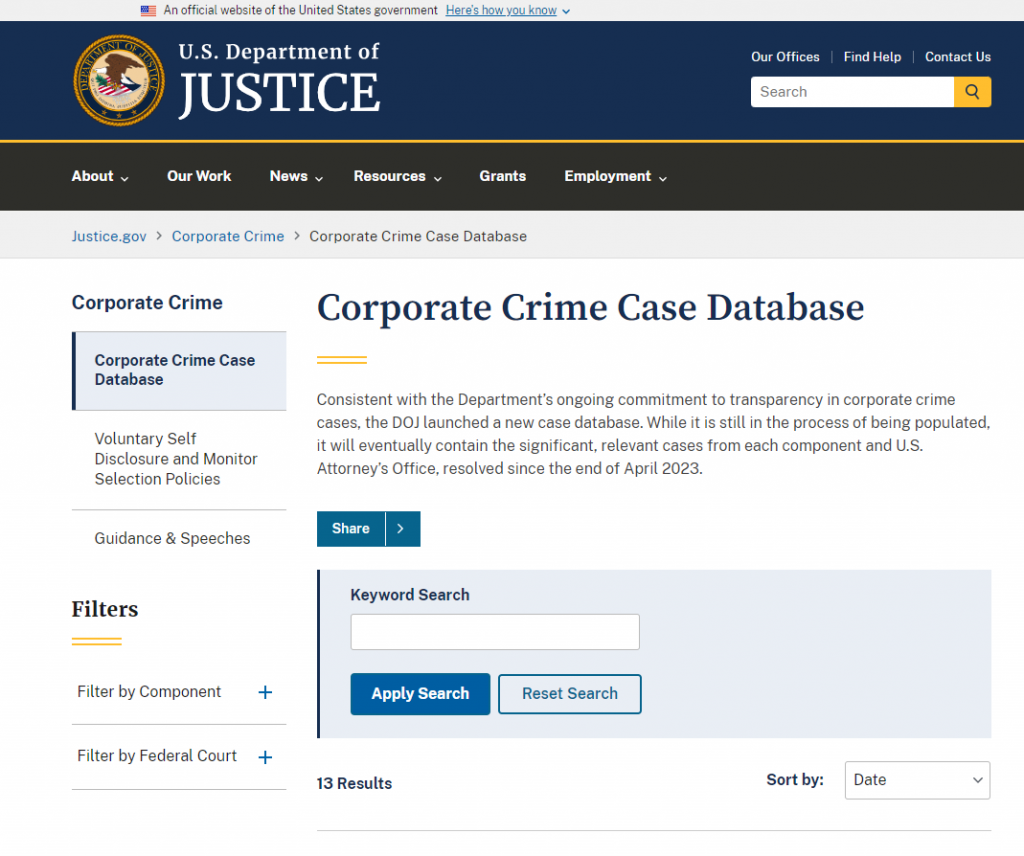The height and width of the screenshot is (856, 1024).
Task: Expand Filter by Component plus icon
Action: tap(265, 692)
